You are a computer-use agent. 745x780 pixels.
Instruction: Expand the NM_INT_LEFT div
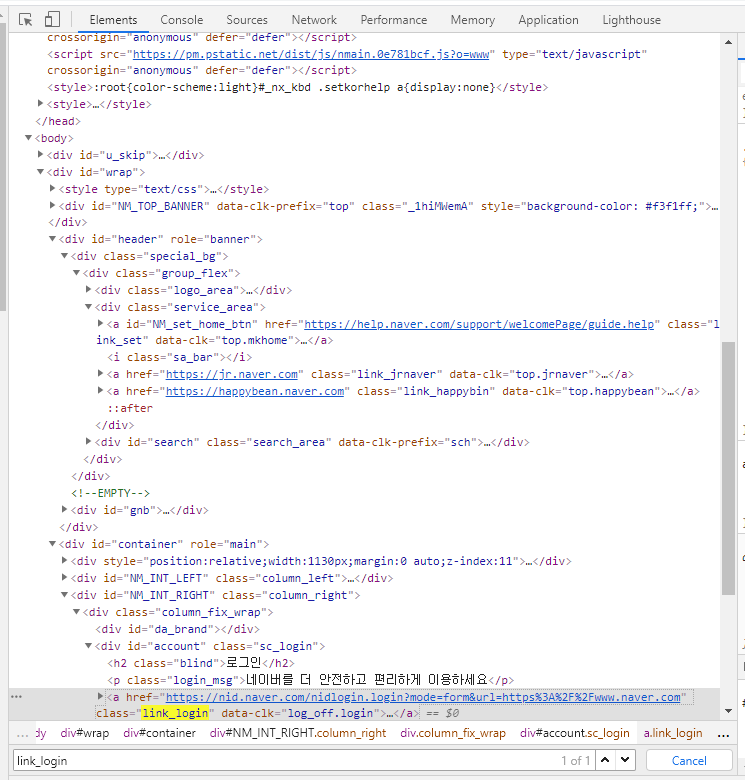click(64, 578)
